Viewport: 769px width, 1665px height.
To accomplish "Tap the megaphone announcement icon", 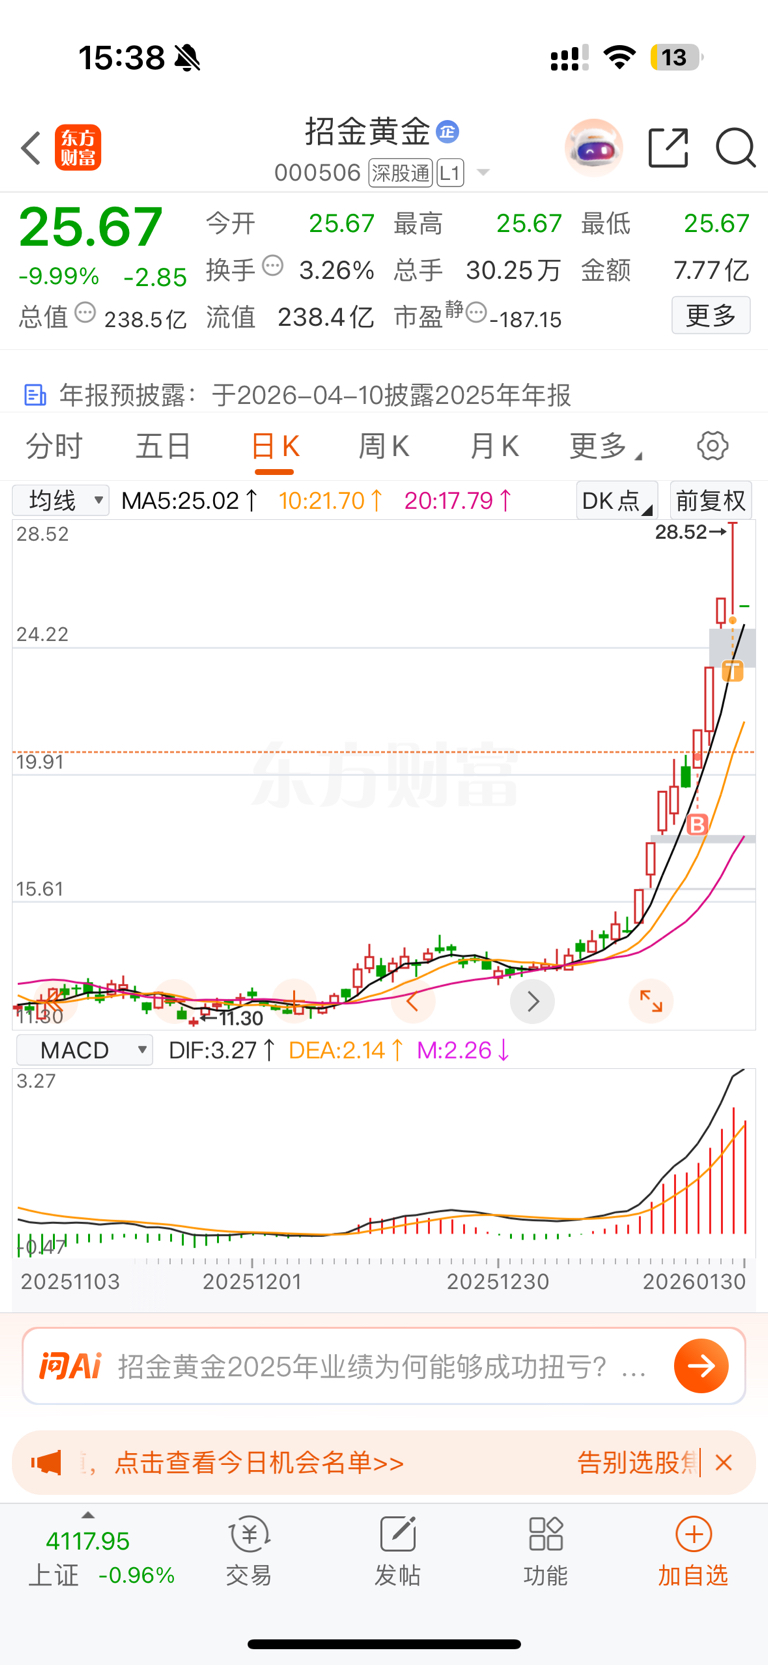I will [x=46, y=1463].
